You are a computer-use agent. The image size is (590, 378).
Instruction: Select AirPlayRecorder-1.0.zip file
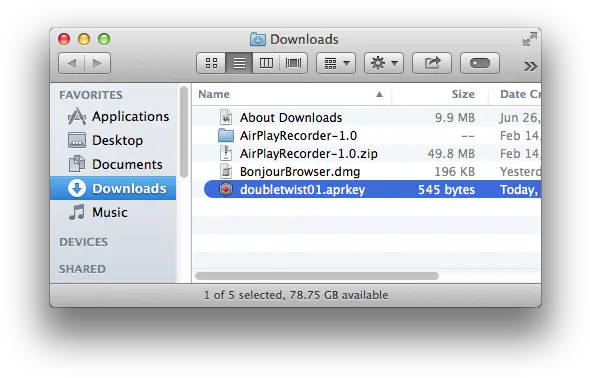tap(367, 153)
